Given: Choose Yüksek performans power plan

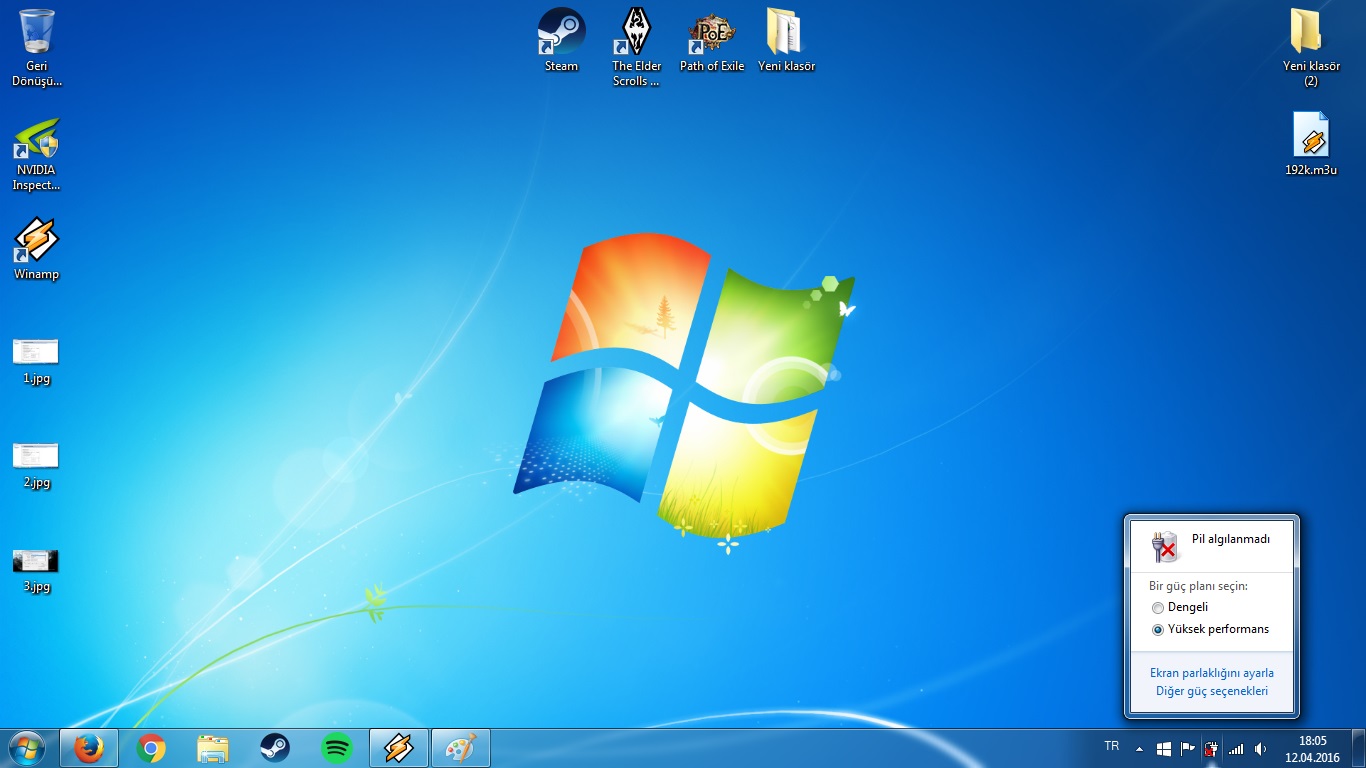Looking at the screenshot, I should point(1158,630).
